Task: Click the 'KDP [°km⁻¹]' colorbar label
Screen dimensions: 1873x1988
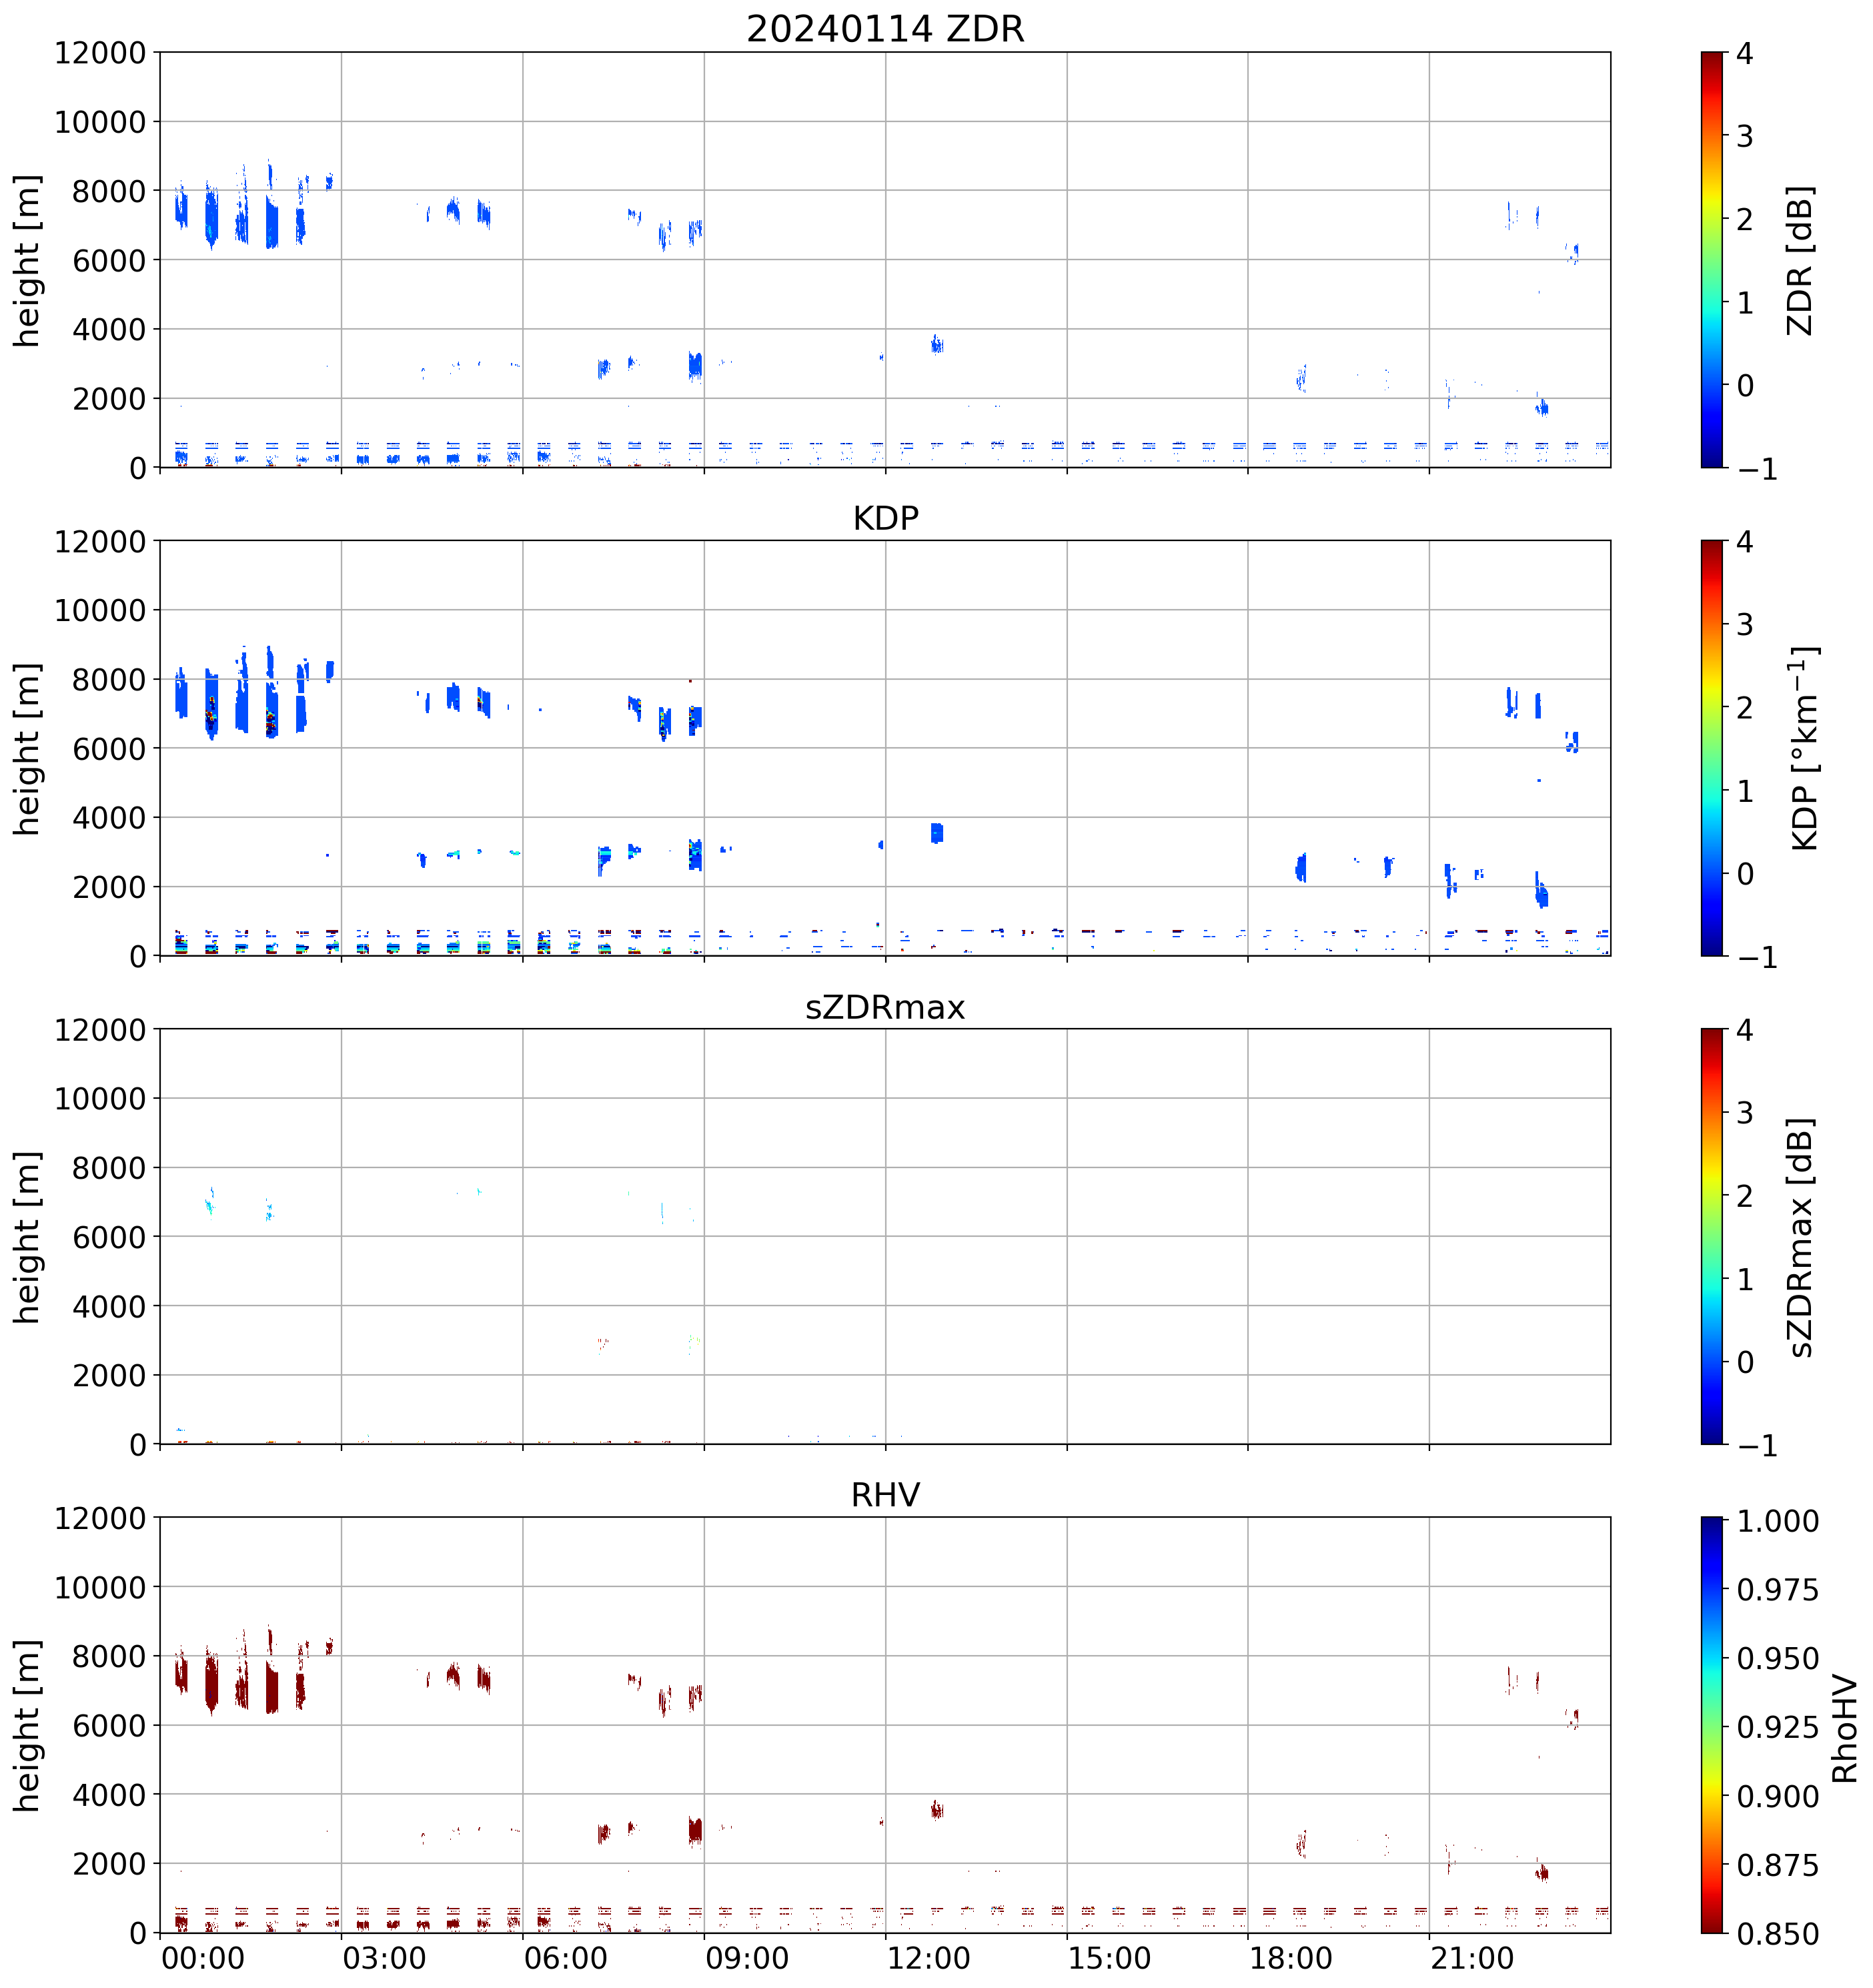Action: tap(1804, 748)
